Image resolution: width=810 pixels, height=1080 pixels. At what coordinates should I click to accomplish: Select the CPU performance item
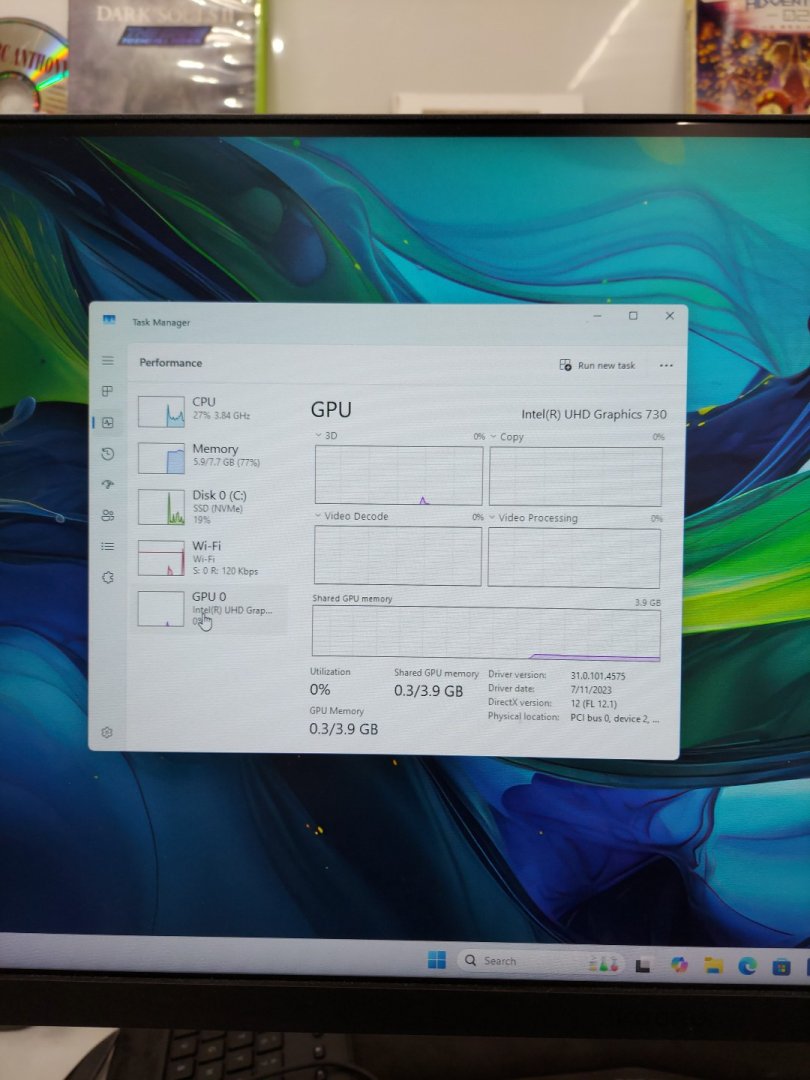click(x=205, y=410)
